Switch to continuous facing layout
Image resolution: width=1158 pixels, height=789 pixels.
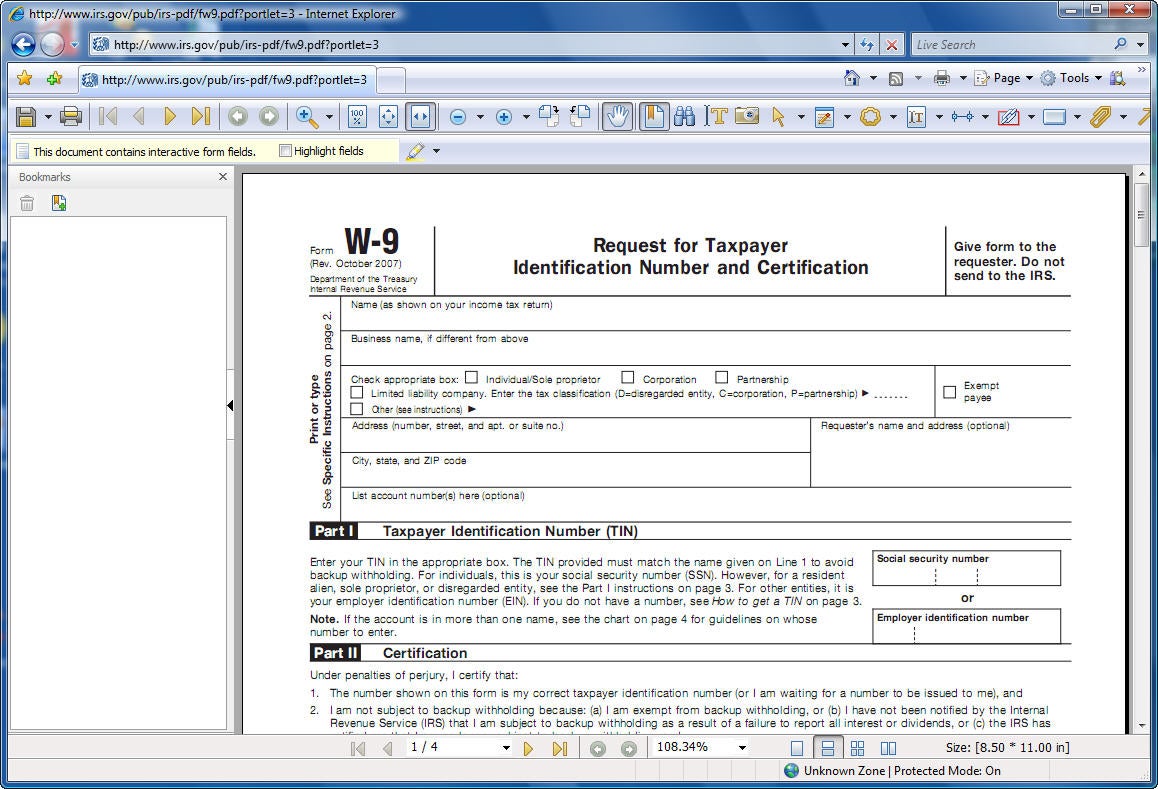[x=857, y=748]
